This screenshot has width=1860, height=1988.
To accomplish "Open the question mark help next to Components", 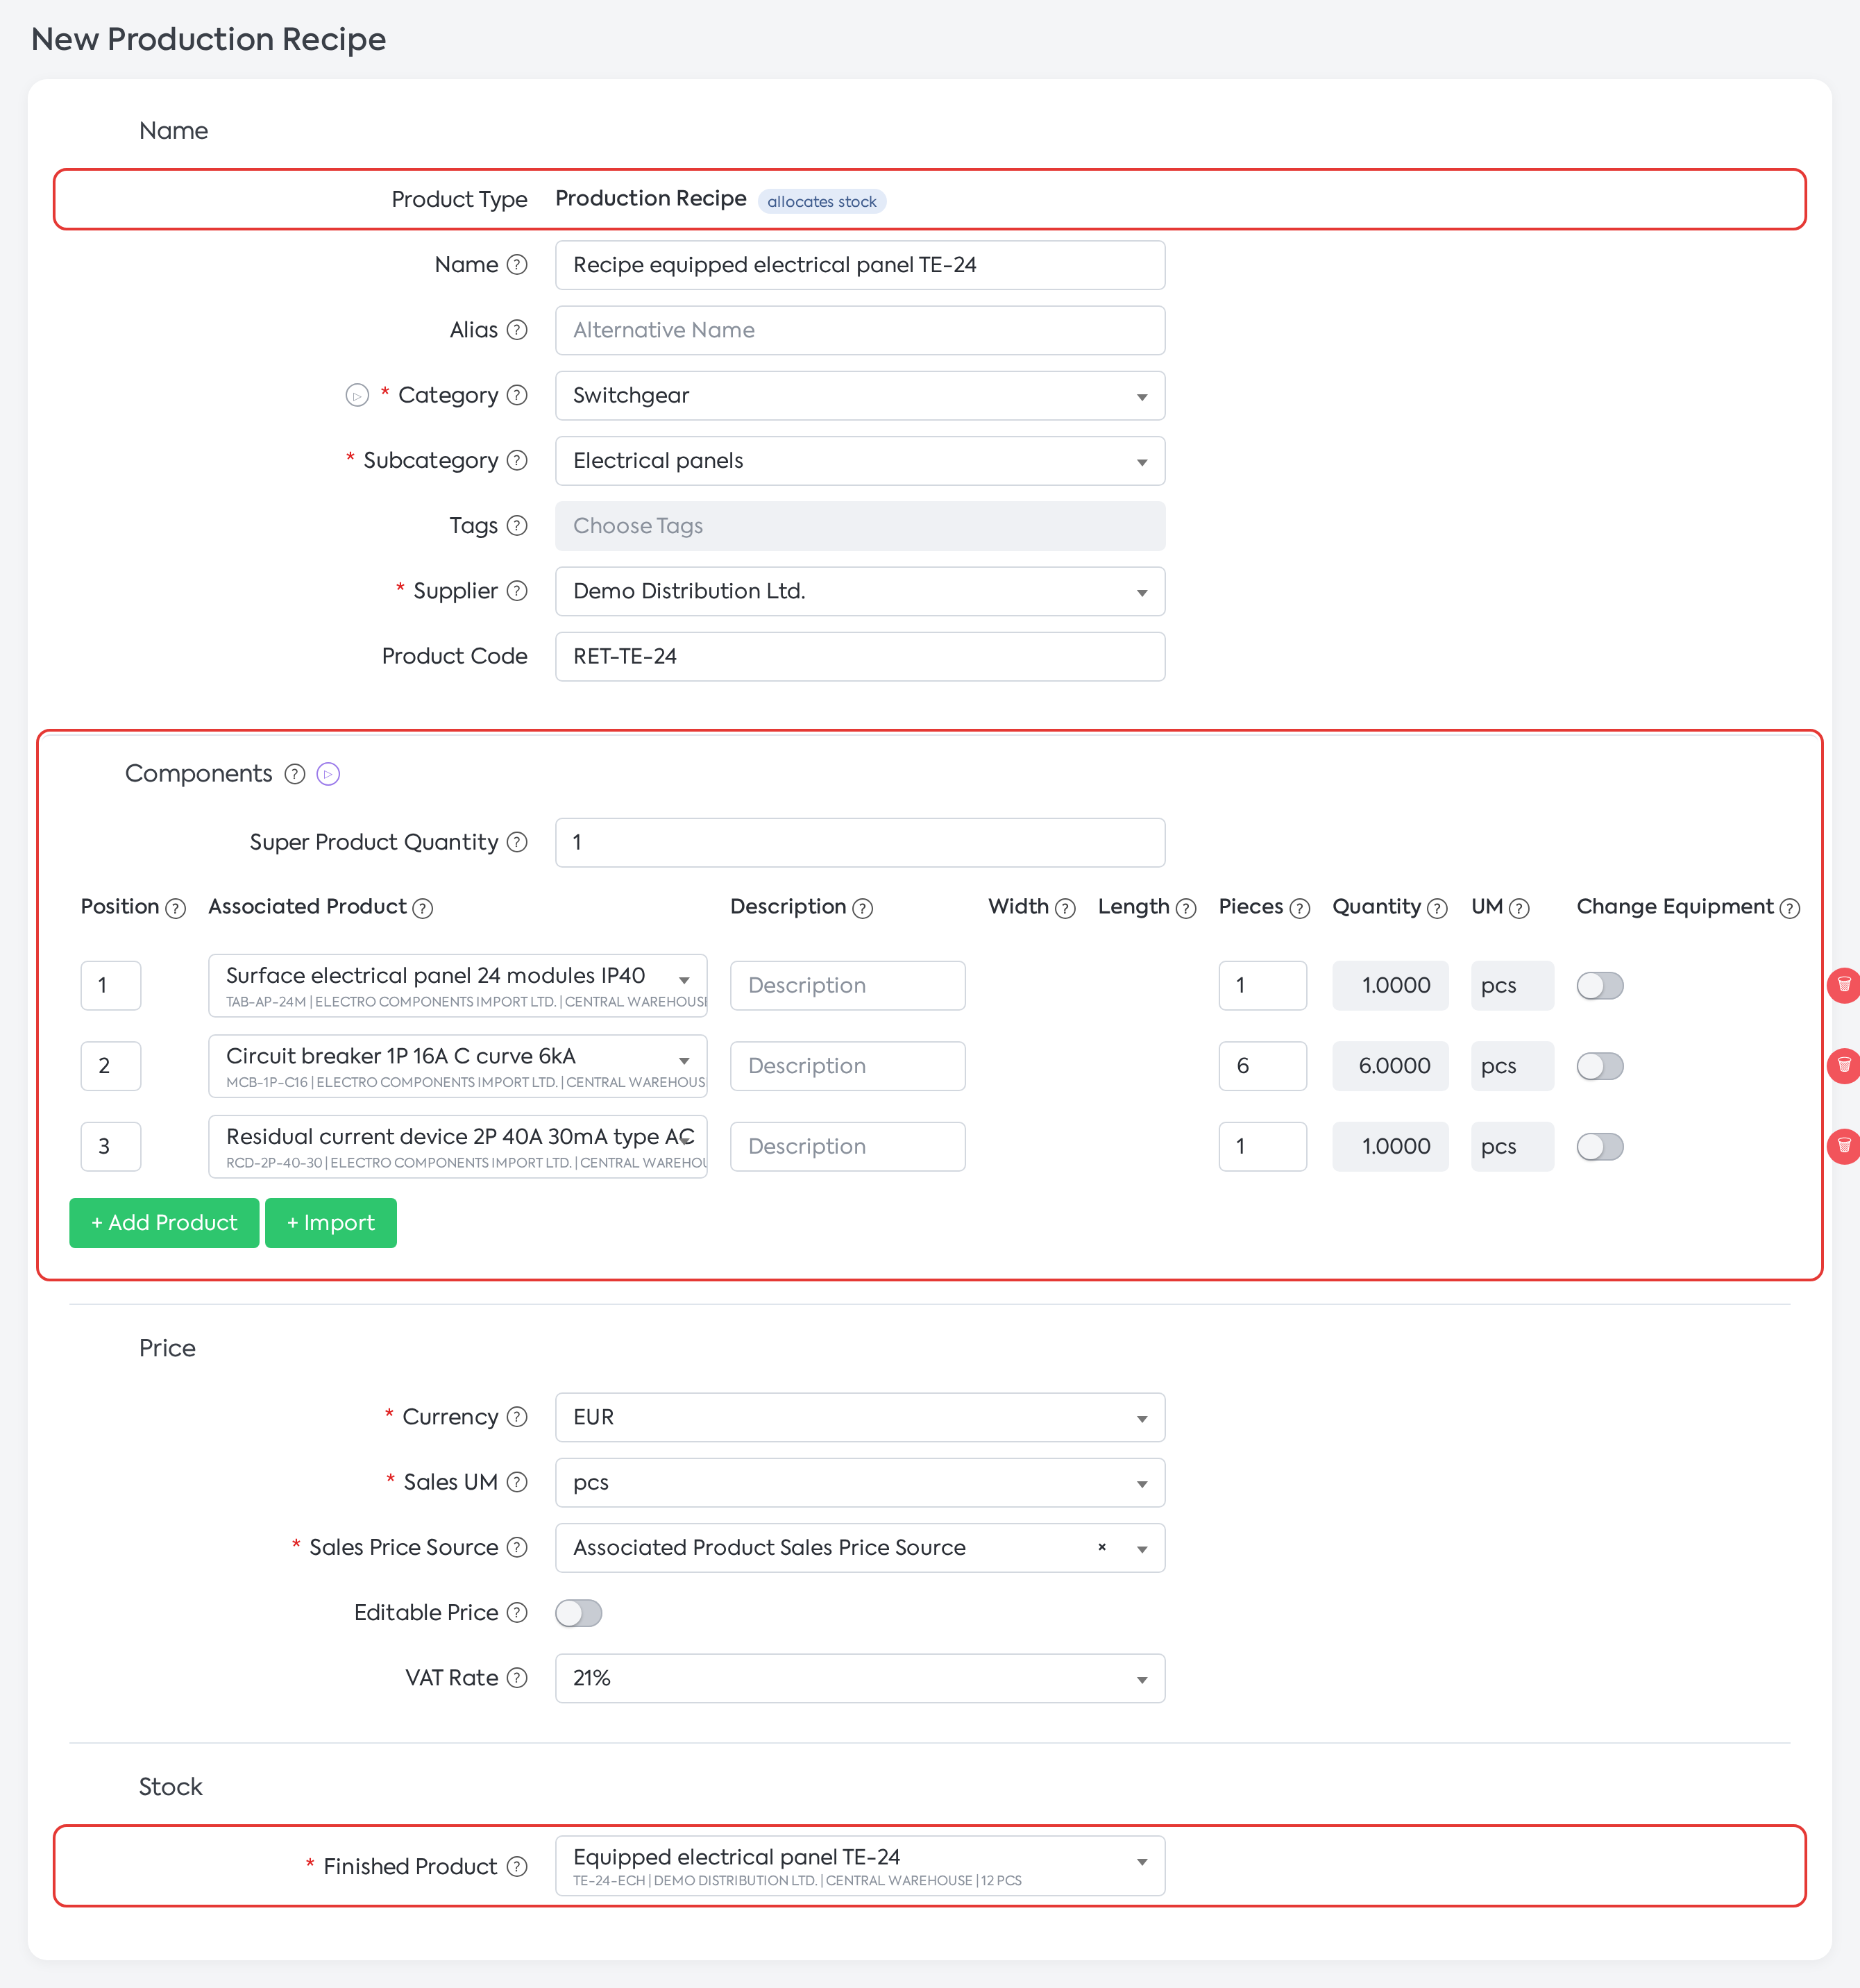I will point(295,774).
